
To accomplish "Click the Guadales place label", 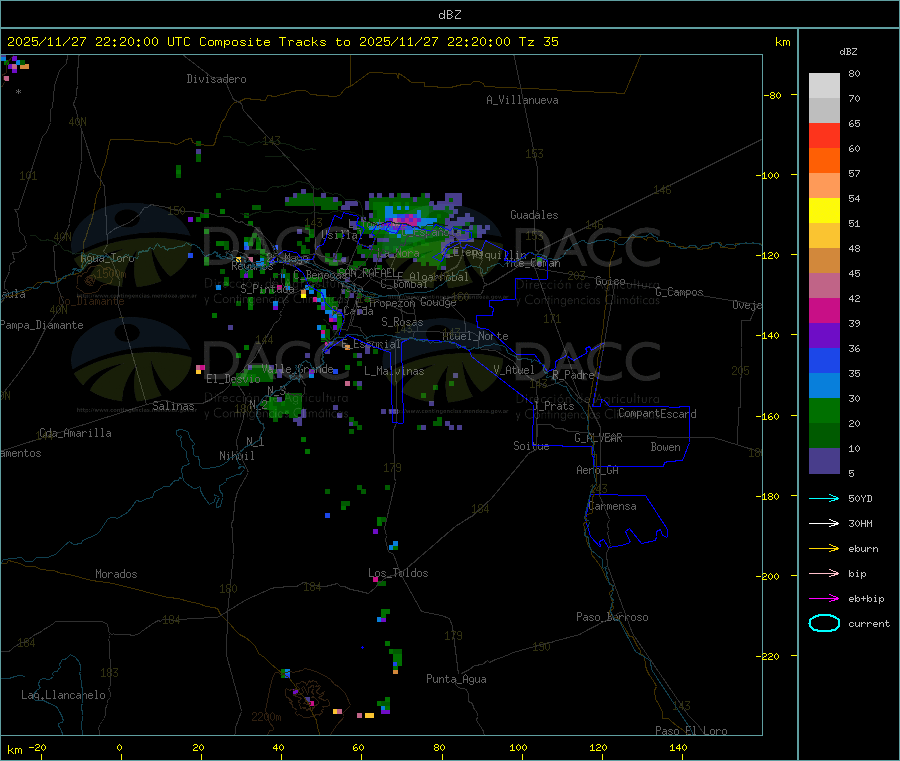I will tap(534, 215).
